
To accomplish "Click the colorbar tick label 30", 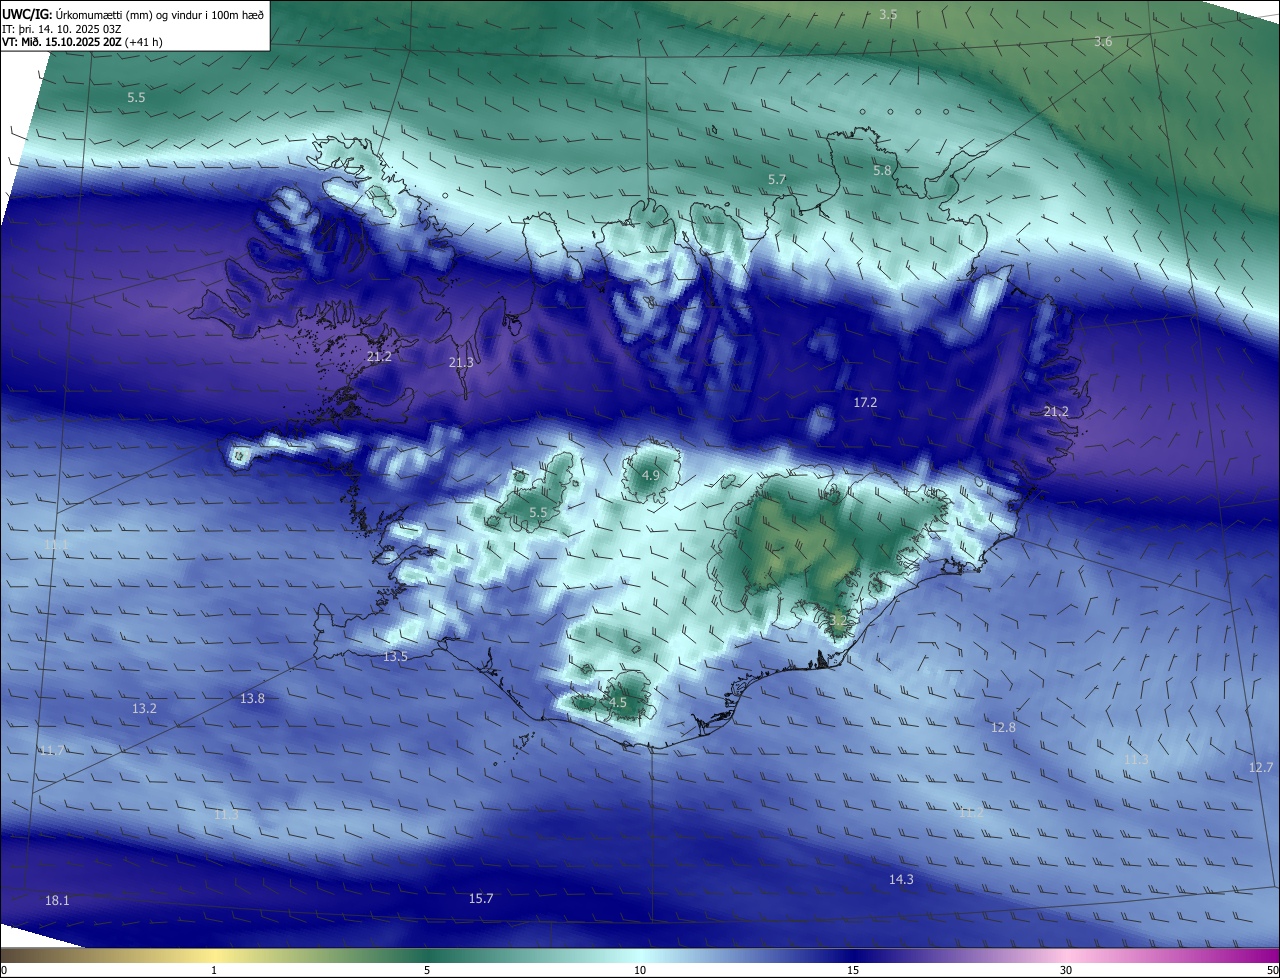I will point(1066,970).
